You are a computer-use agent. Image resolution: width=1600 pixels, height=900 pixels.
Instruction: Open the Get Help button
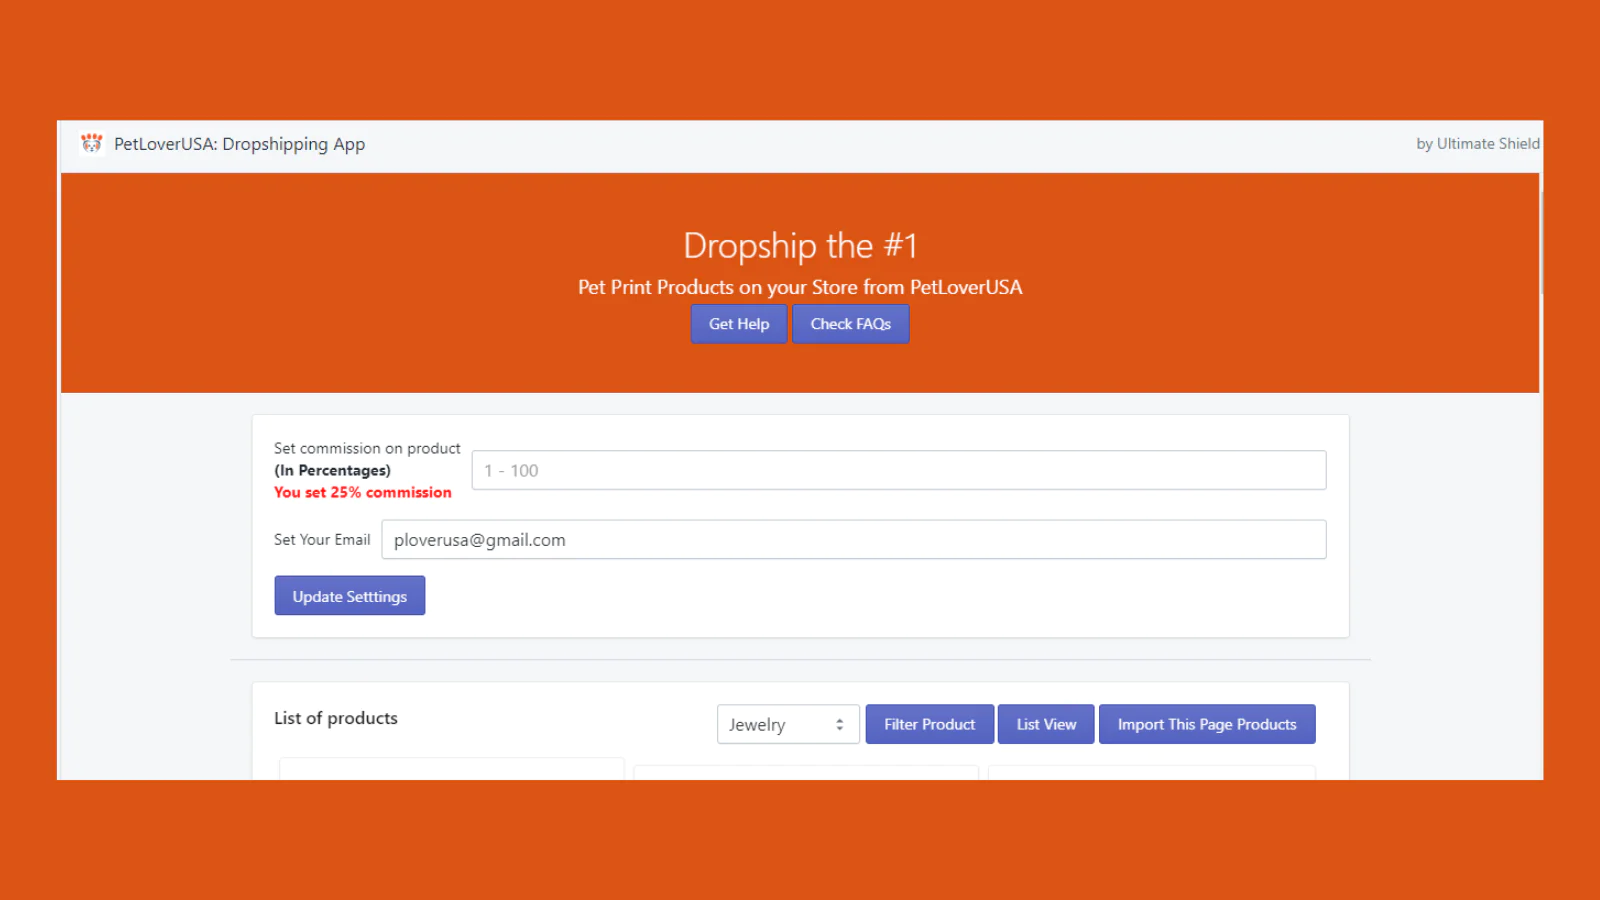click(739, 324)
